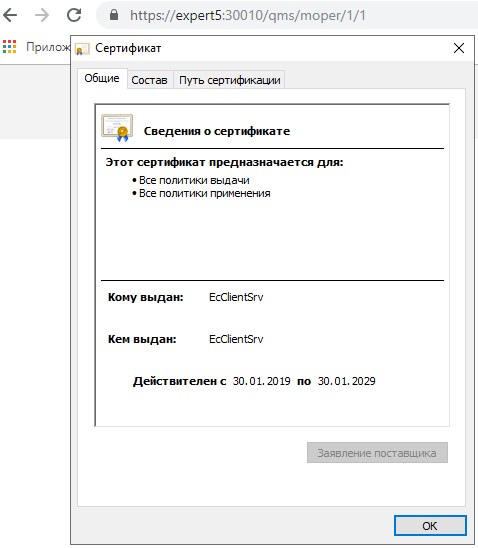Click the browser back arrow
Image resolution: width=478 pixels, height=548 pixels.
10,15
